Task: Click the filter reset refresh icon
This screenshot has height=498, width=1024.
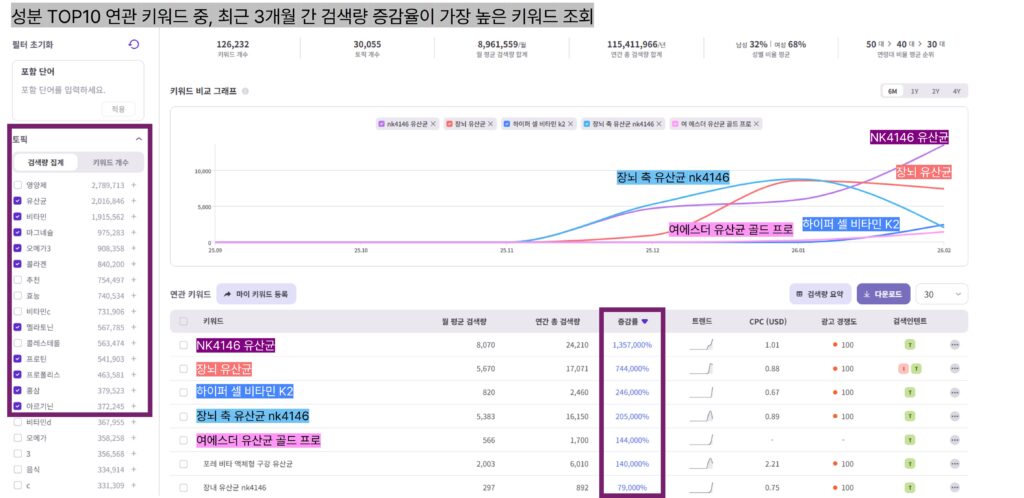Action: [134, 45]
